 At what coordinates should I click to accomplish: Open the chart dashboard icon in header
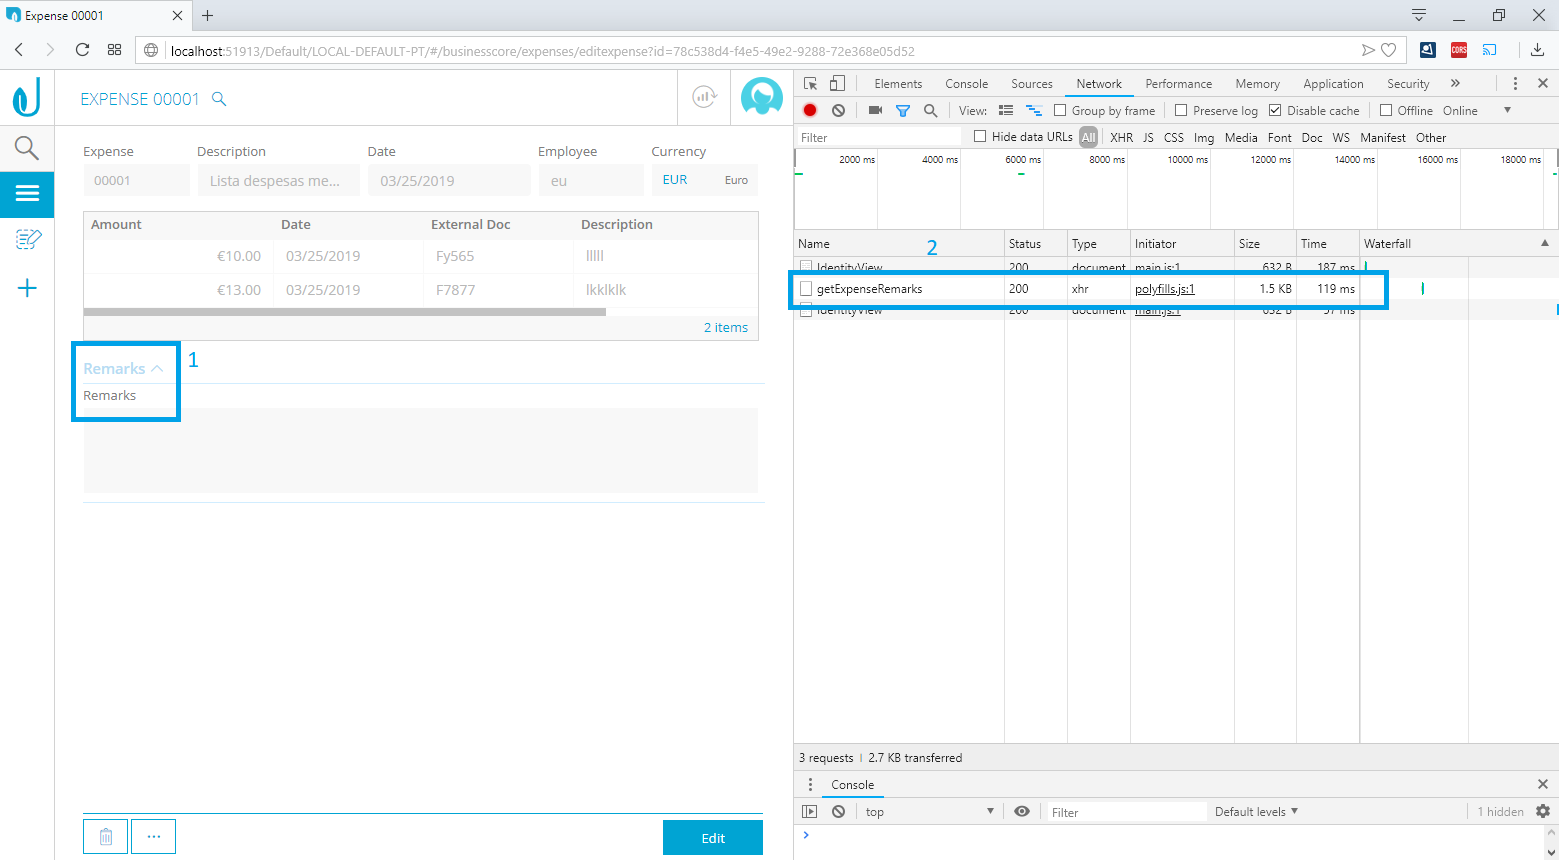[704, 97]
